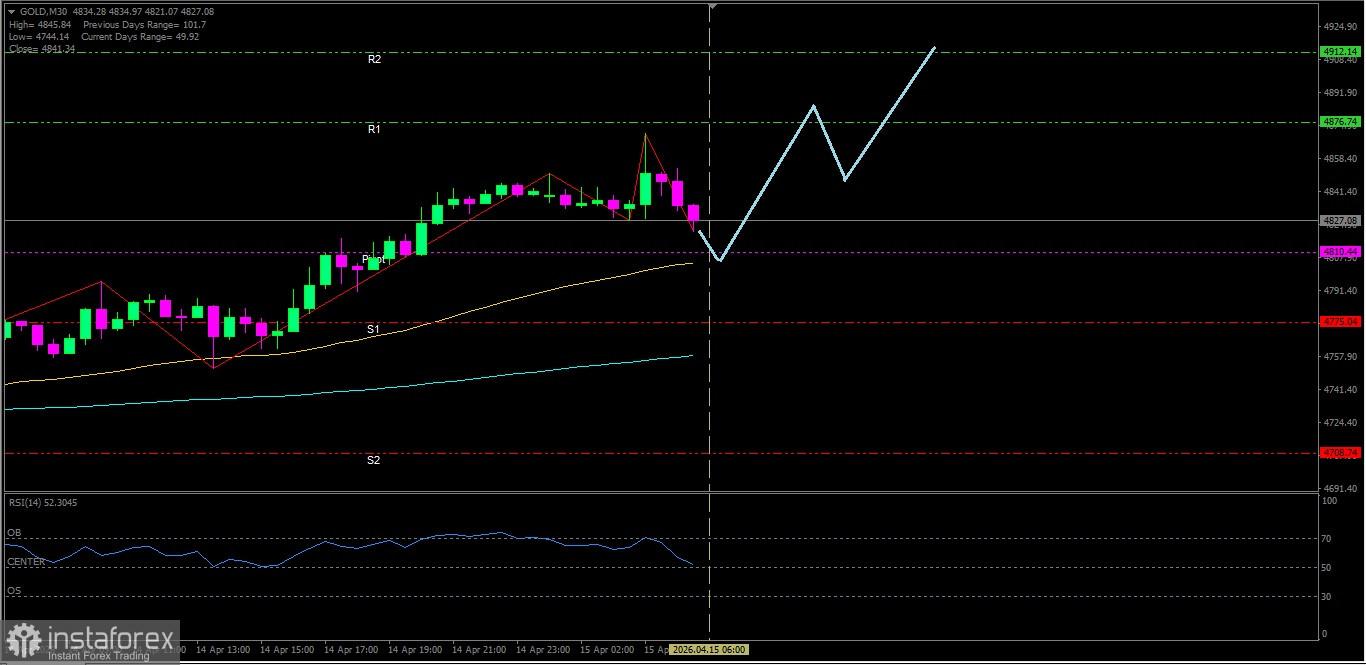Image resolution: width=1366 pixels, height=665 pixels.
Task: Click the magenta 4810.44 pivot price tag
Action: click(x=1340, y=252)
